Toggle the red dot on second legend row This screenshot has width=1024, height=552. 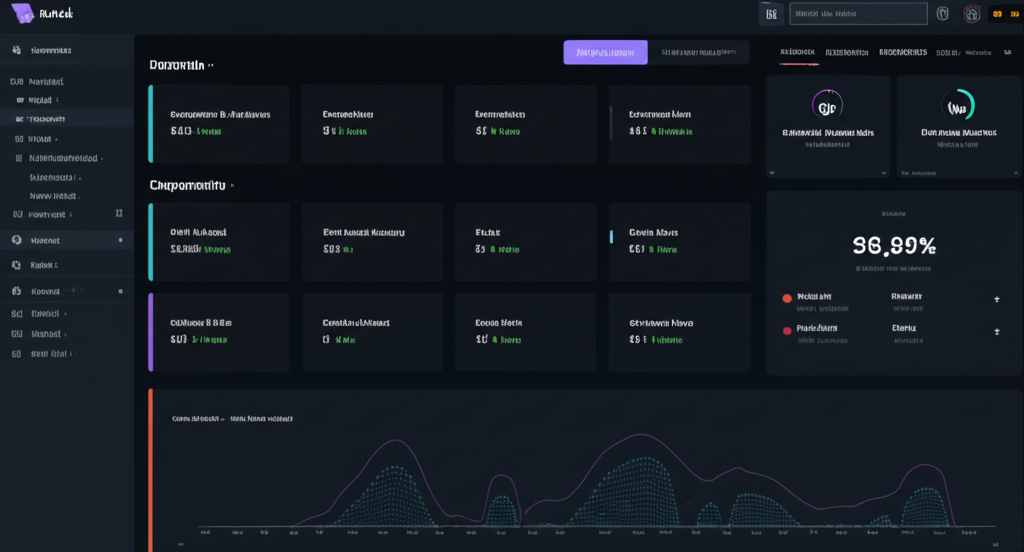(x=786, y=329)
